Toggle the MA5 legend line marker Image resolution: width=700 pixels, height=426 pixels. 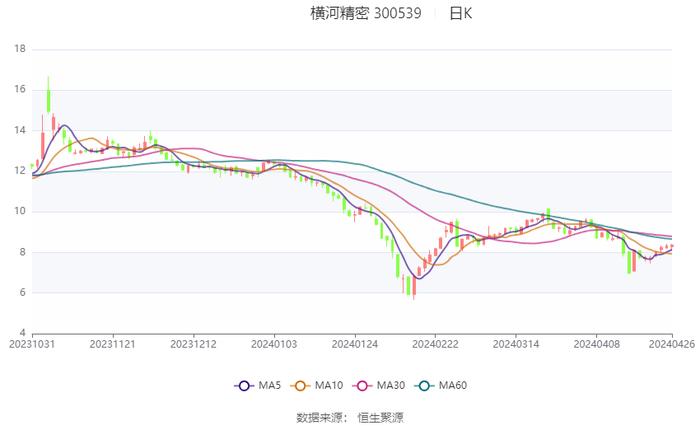pyautogui.click(x=244, y=386)
